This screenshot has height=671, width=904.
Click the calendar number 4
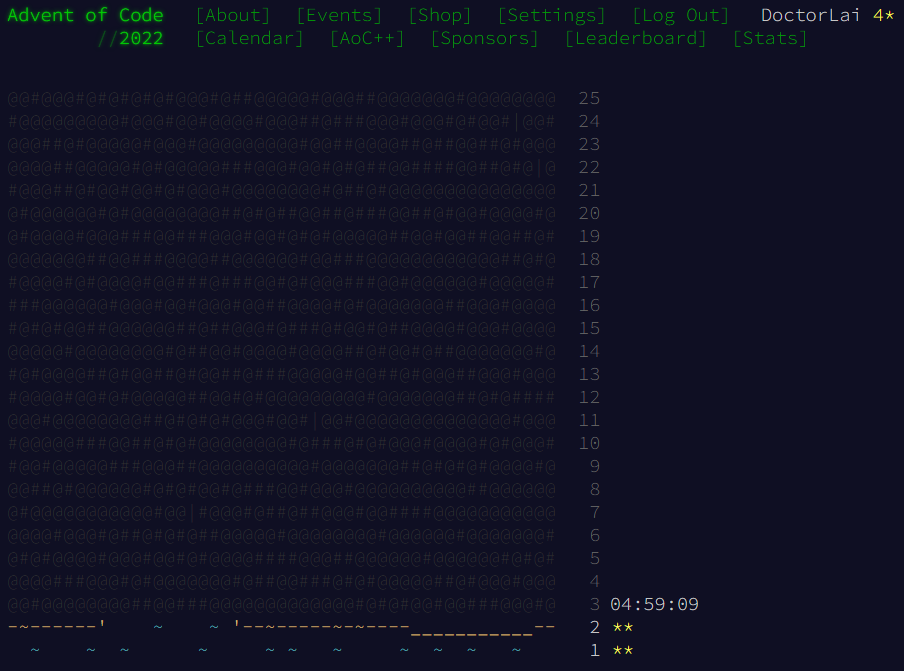[595, 581]
